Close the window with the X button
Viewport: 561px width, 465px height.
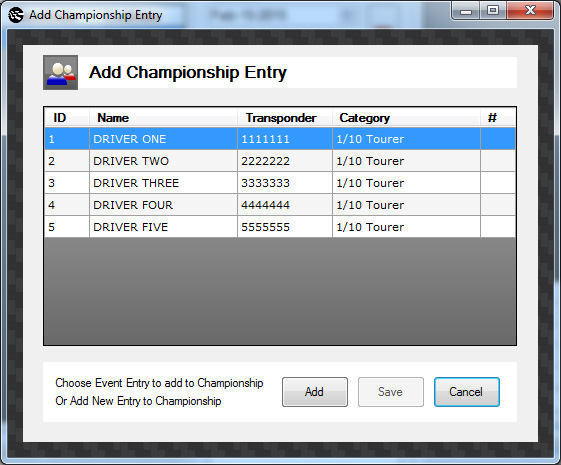[530, 11]
